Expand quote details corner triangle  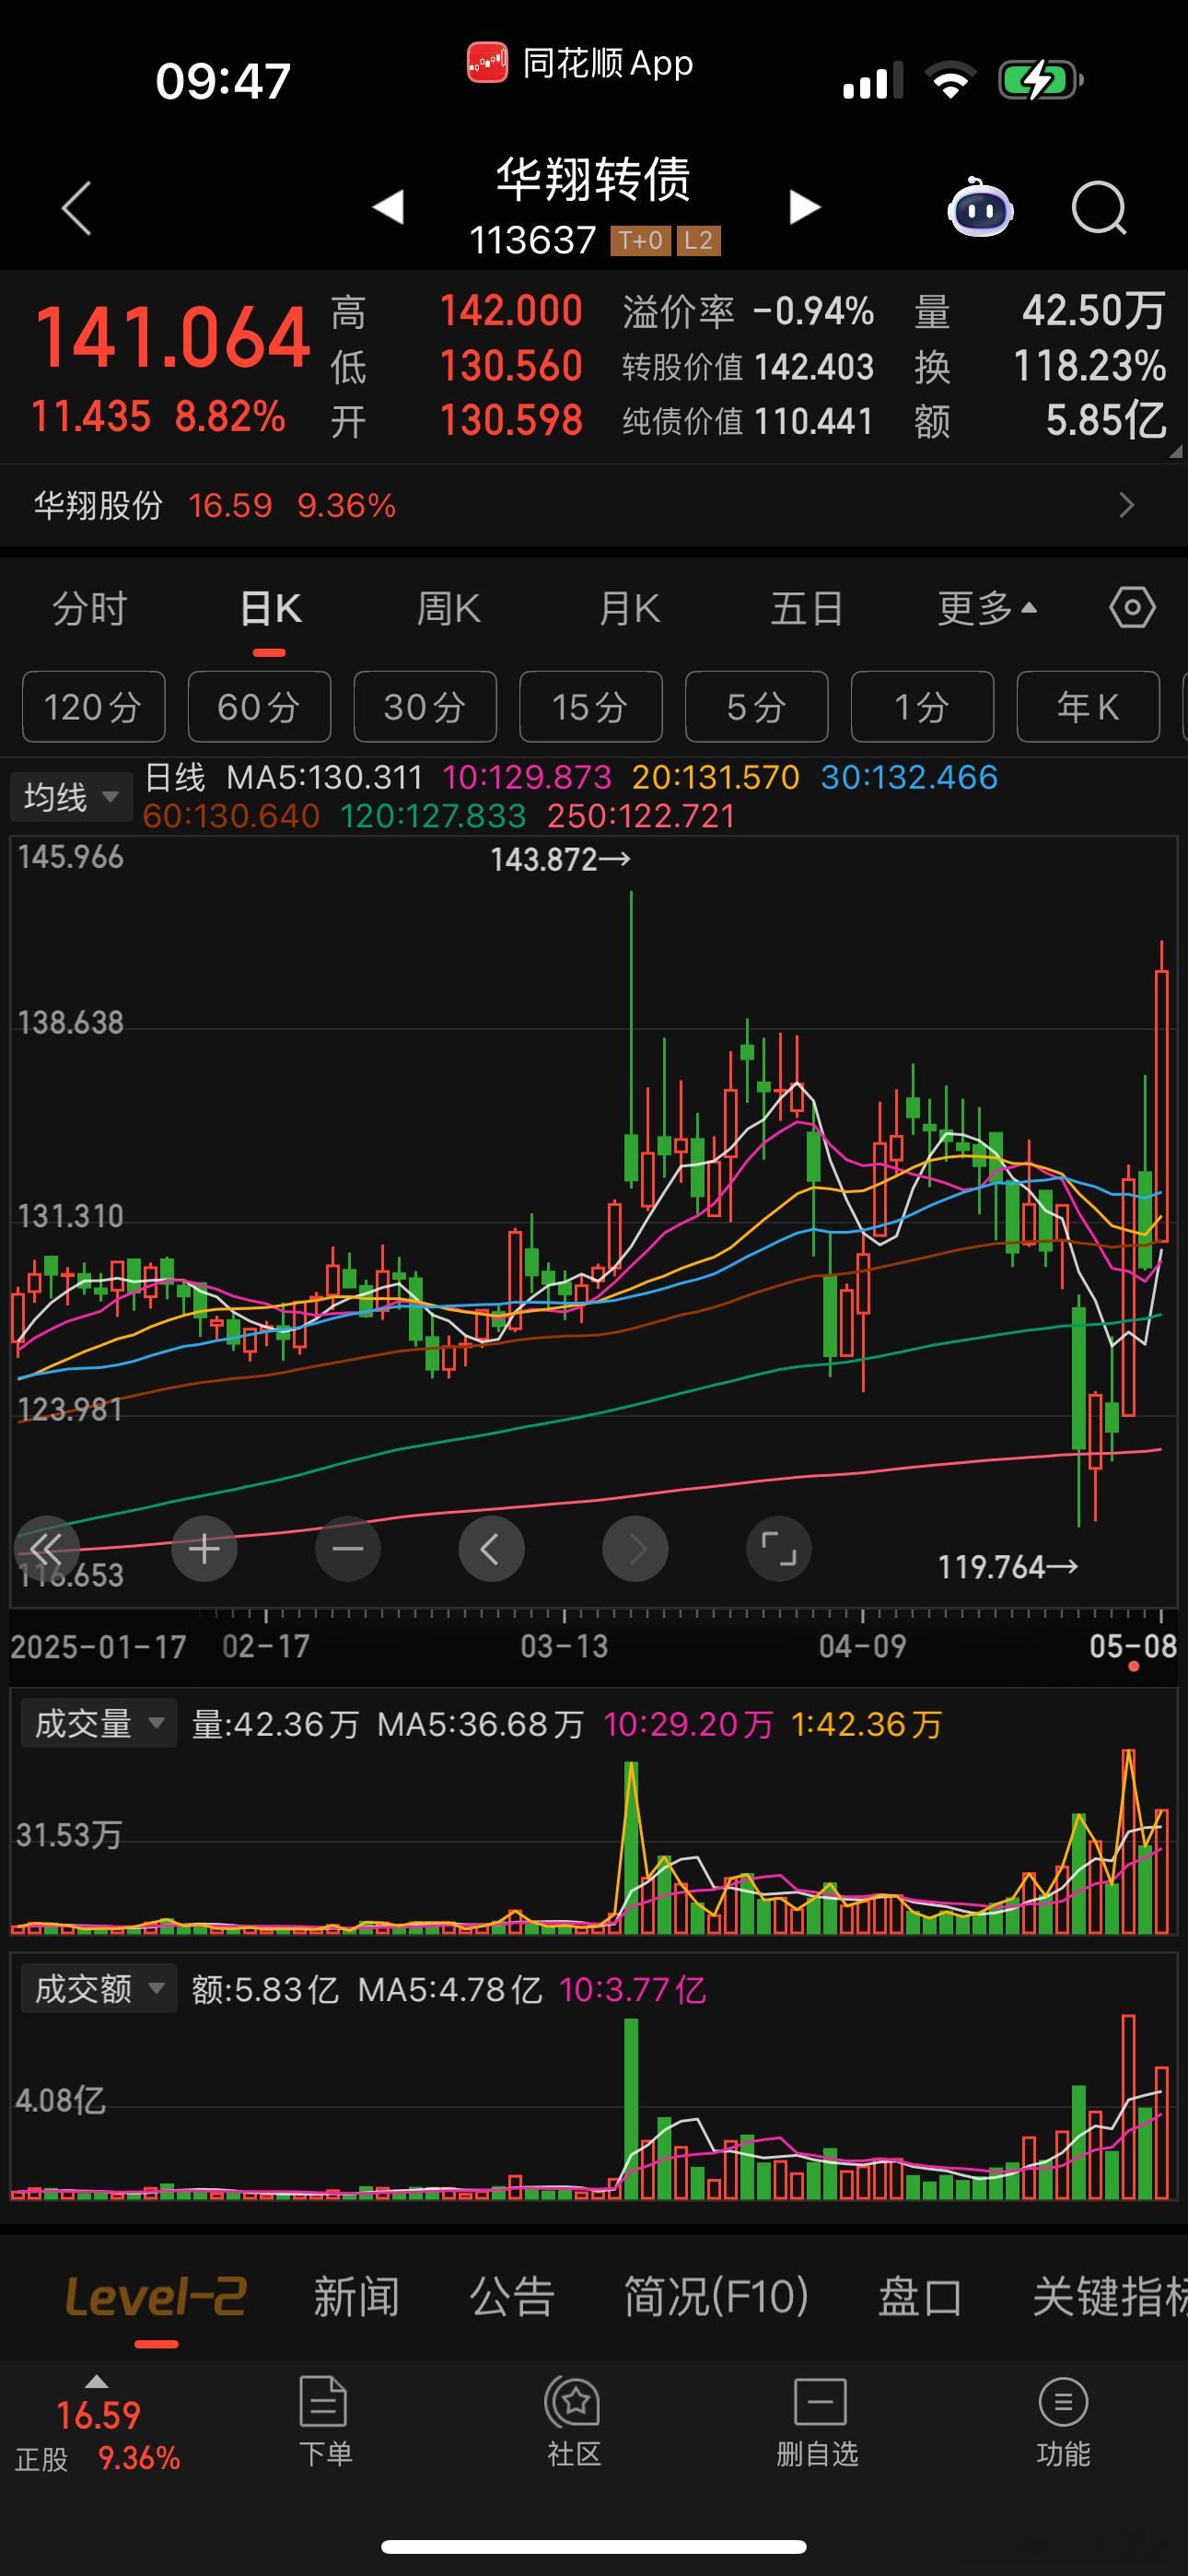pos(1176,452)
